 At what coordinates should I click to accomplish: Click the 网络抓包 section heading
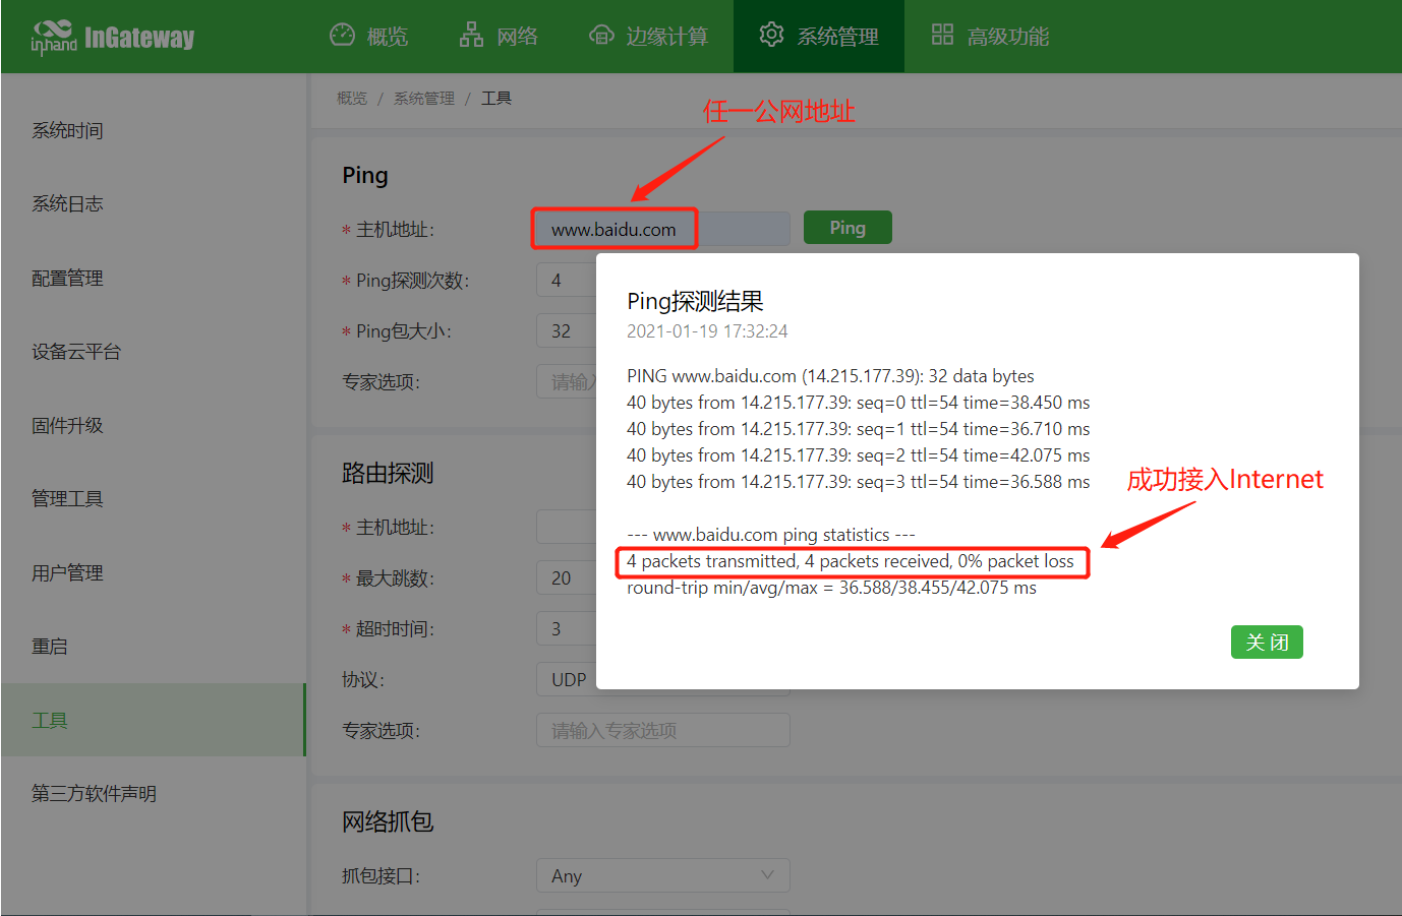388,822
